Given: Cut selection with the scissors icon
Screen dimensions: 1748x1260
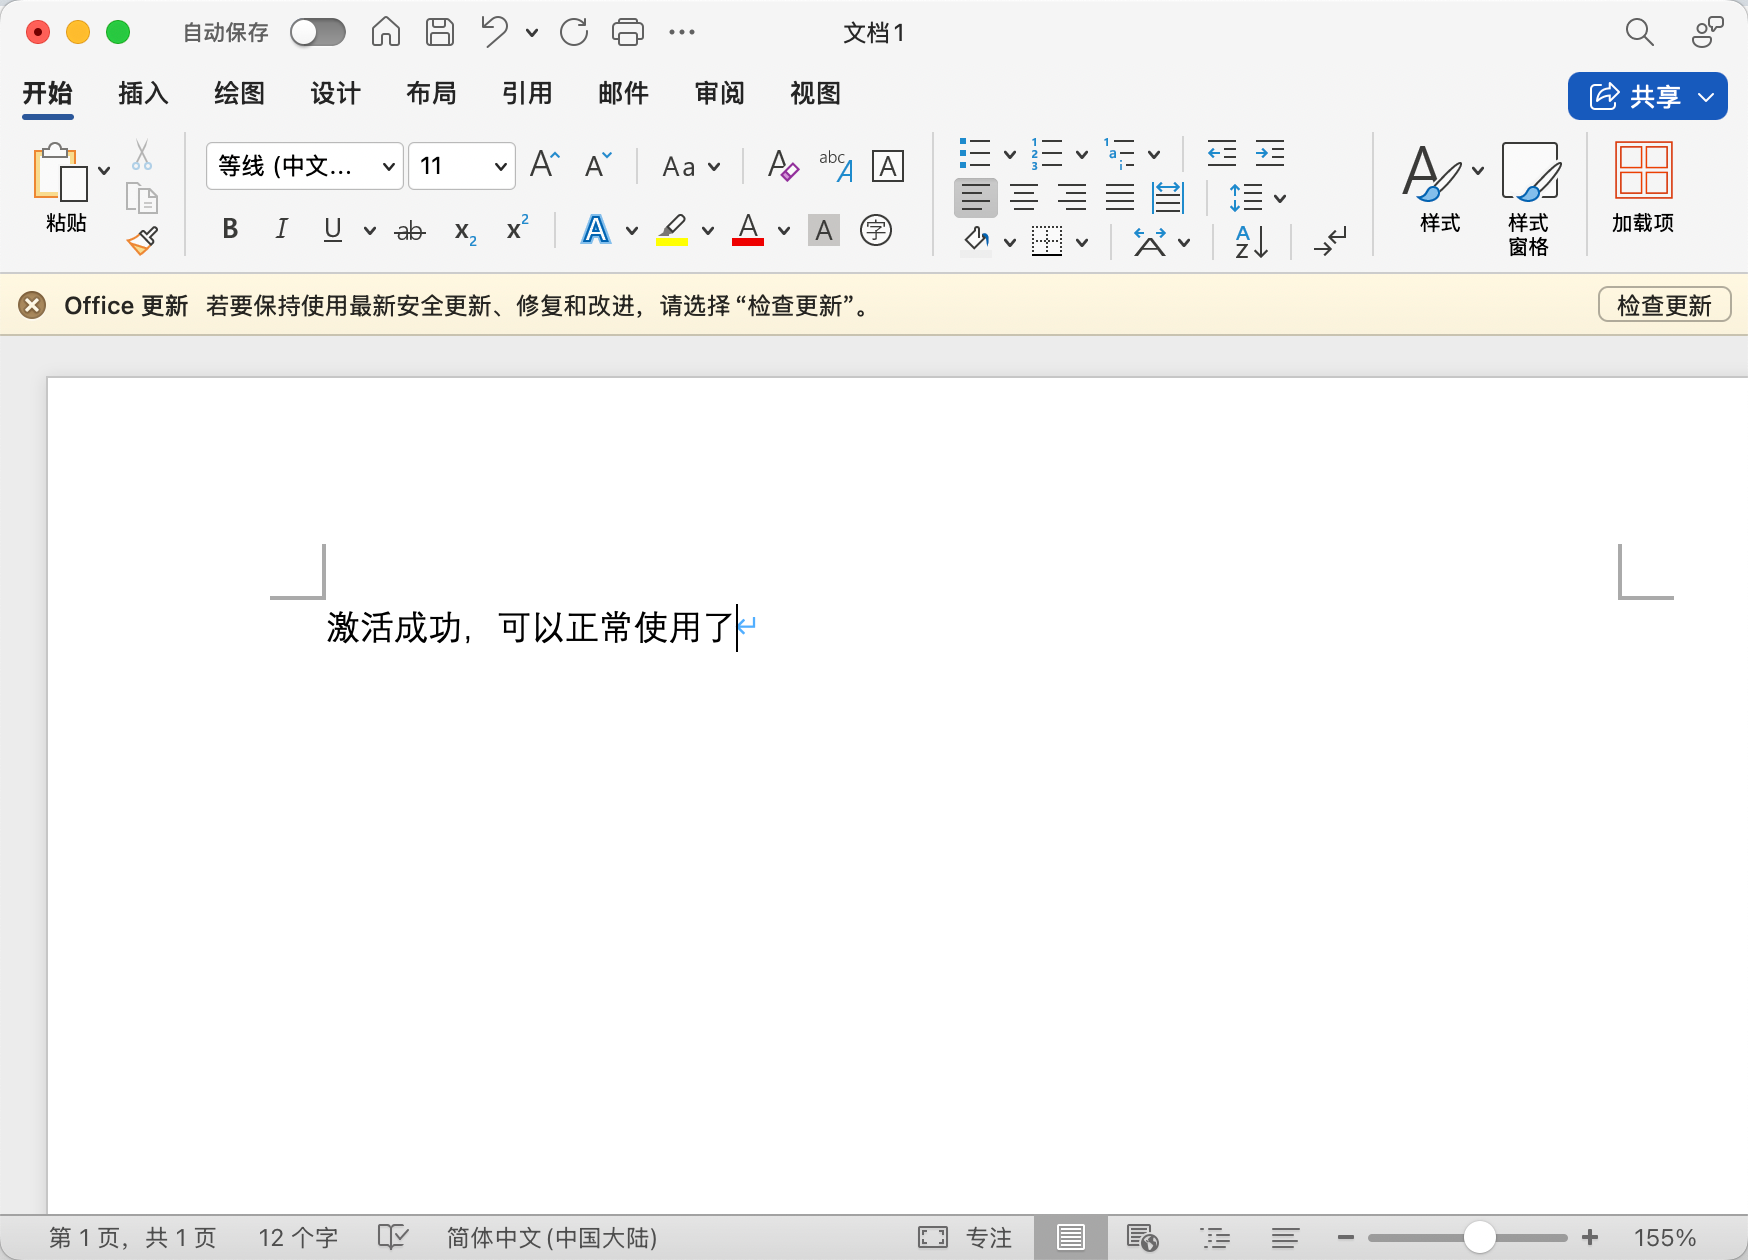Looking at the screenshot, I should point(142,155).
